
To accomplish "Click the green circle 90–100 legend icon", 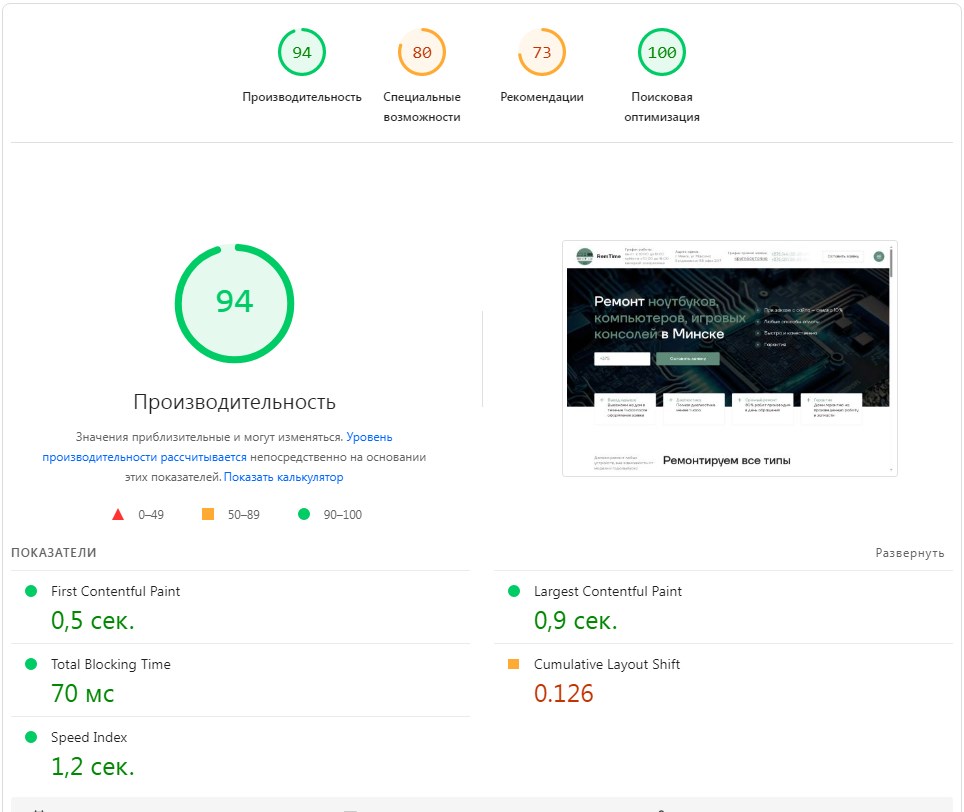I will (302, 514).
